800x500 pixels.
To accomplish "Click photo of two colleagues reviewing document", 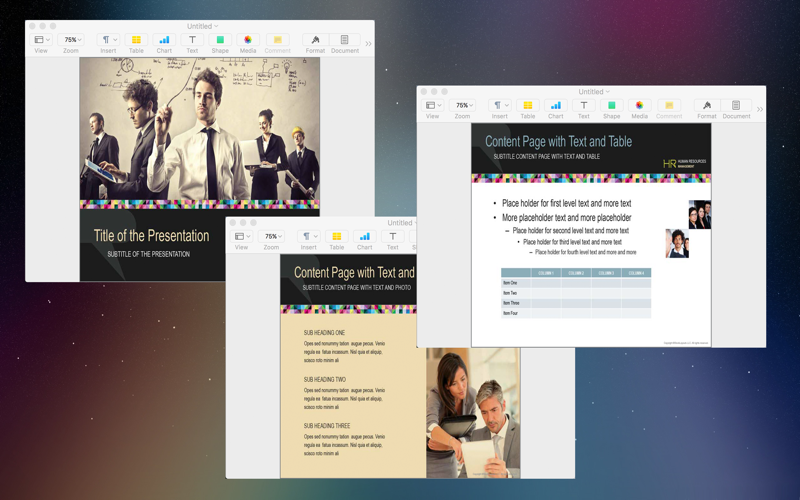I will point(473,413).
